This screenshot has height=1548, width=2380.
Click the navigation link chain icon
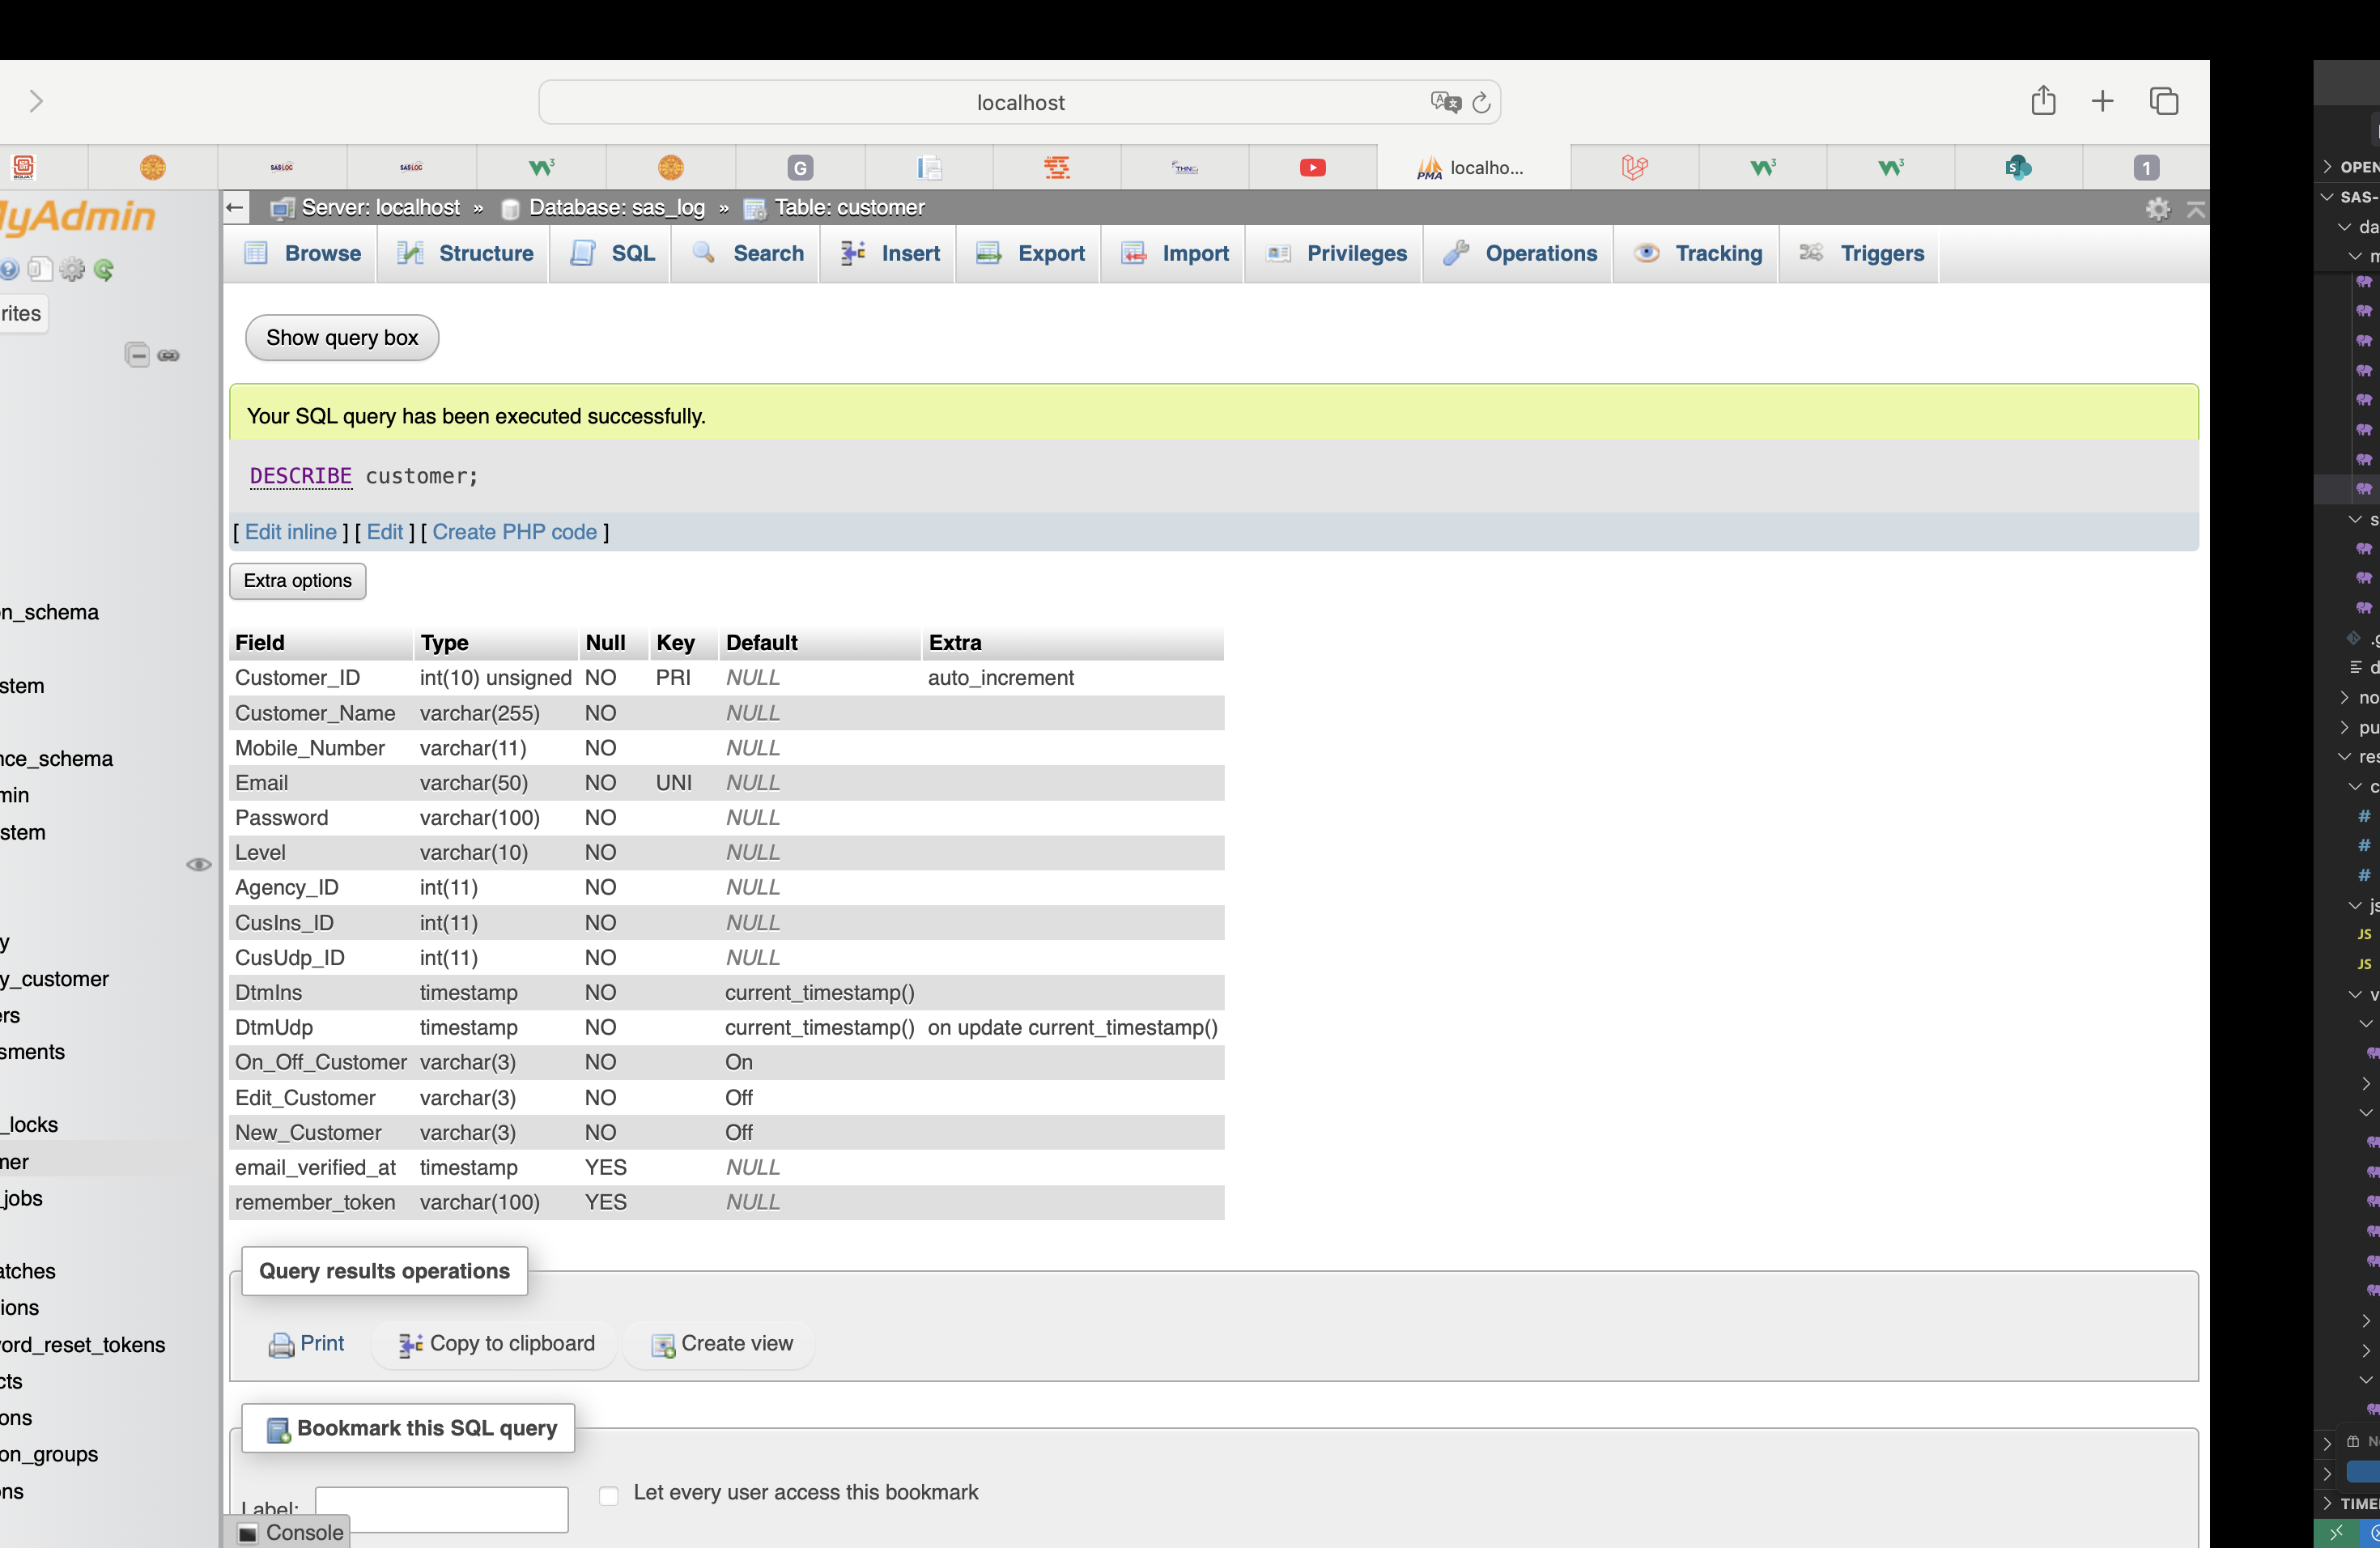tap(169, 355)
